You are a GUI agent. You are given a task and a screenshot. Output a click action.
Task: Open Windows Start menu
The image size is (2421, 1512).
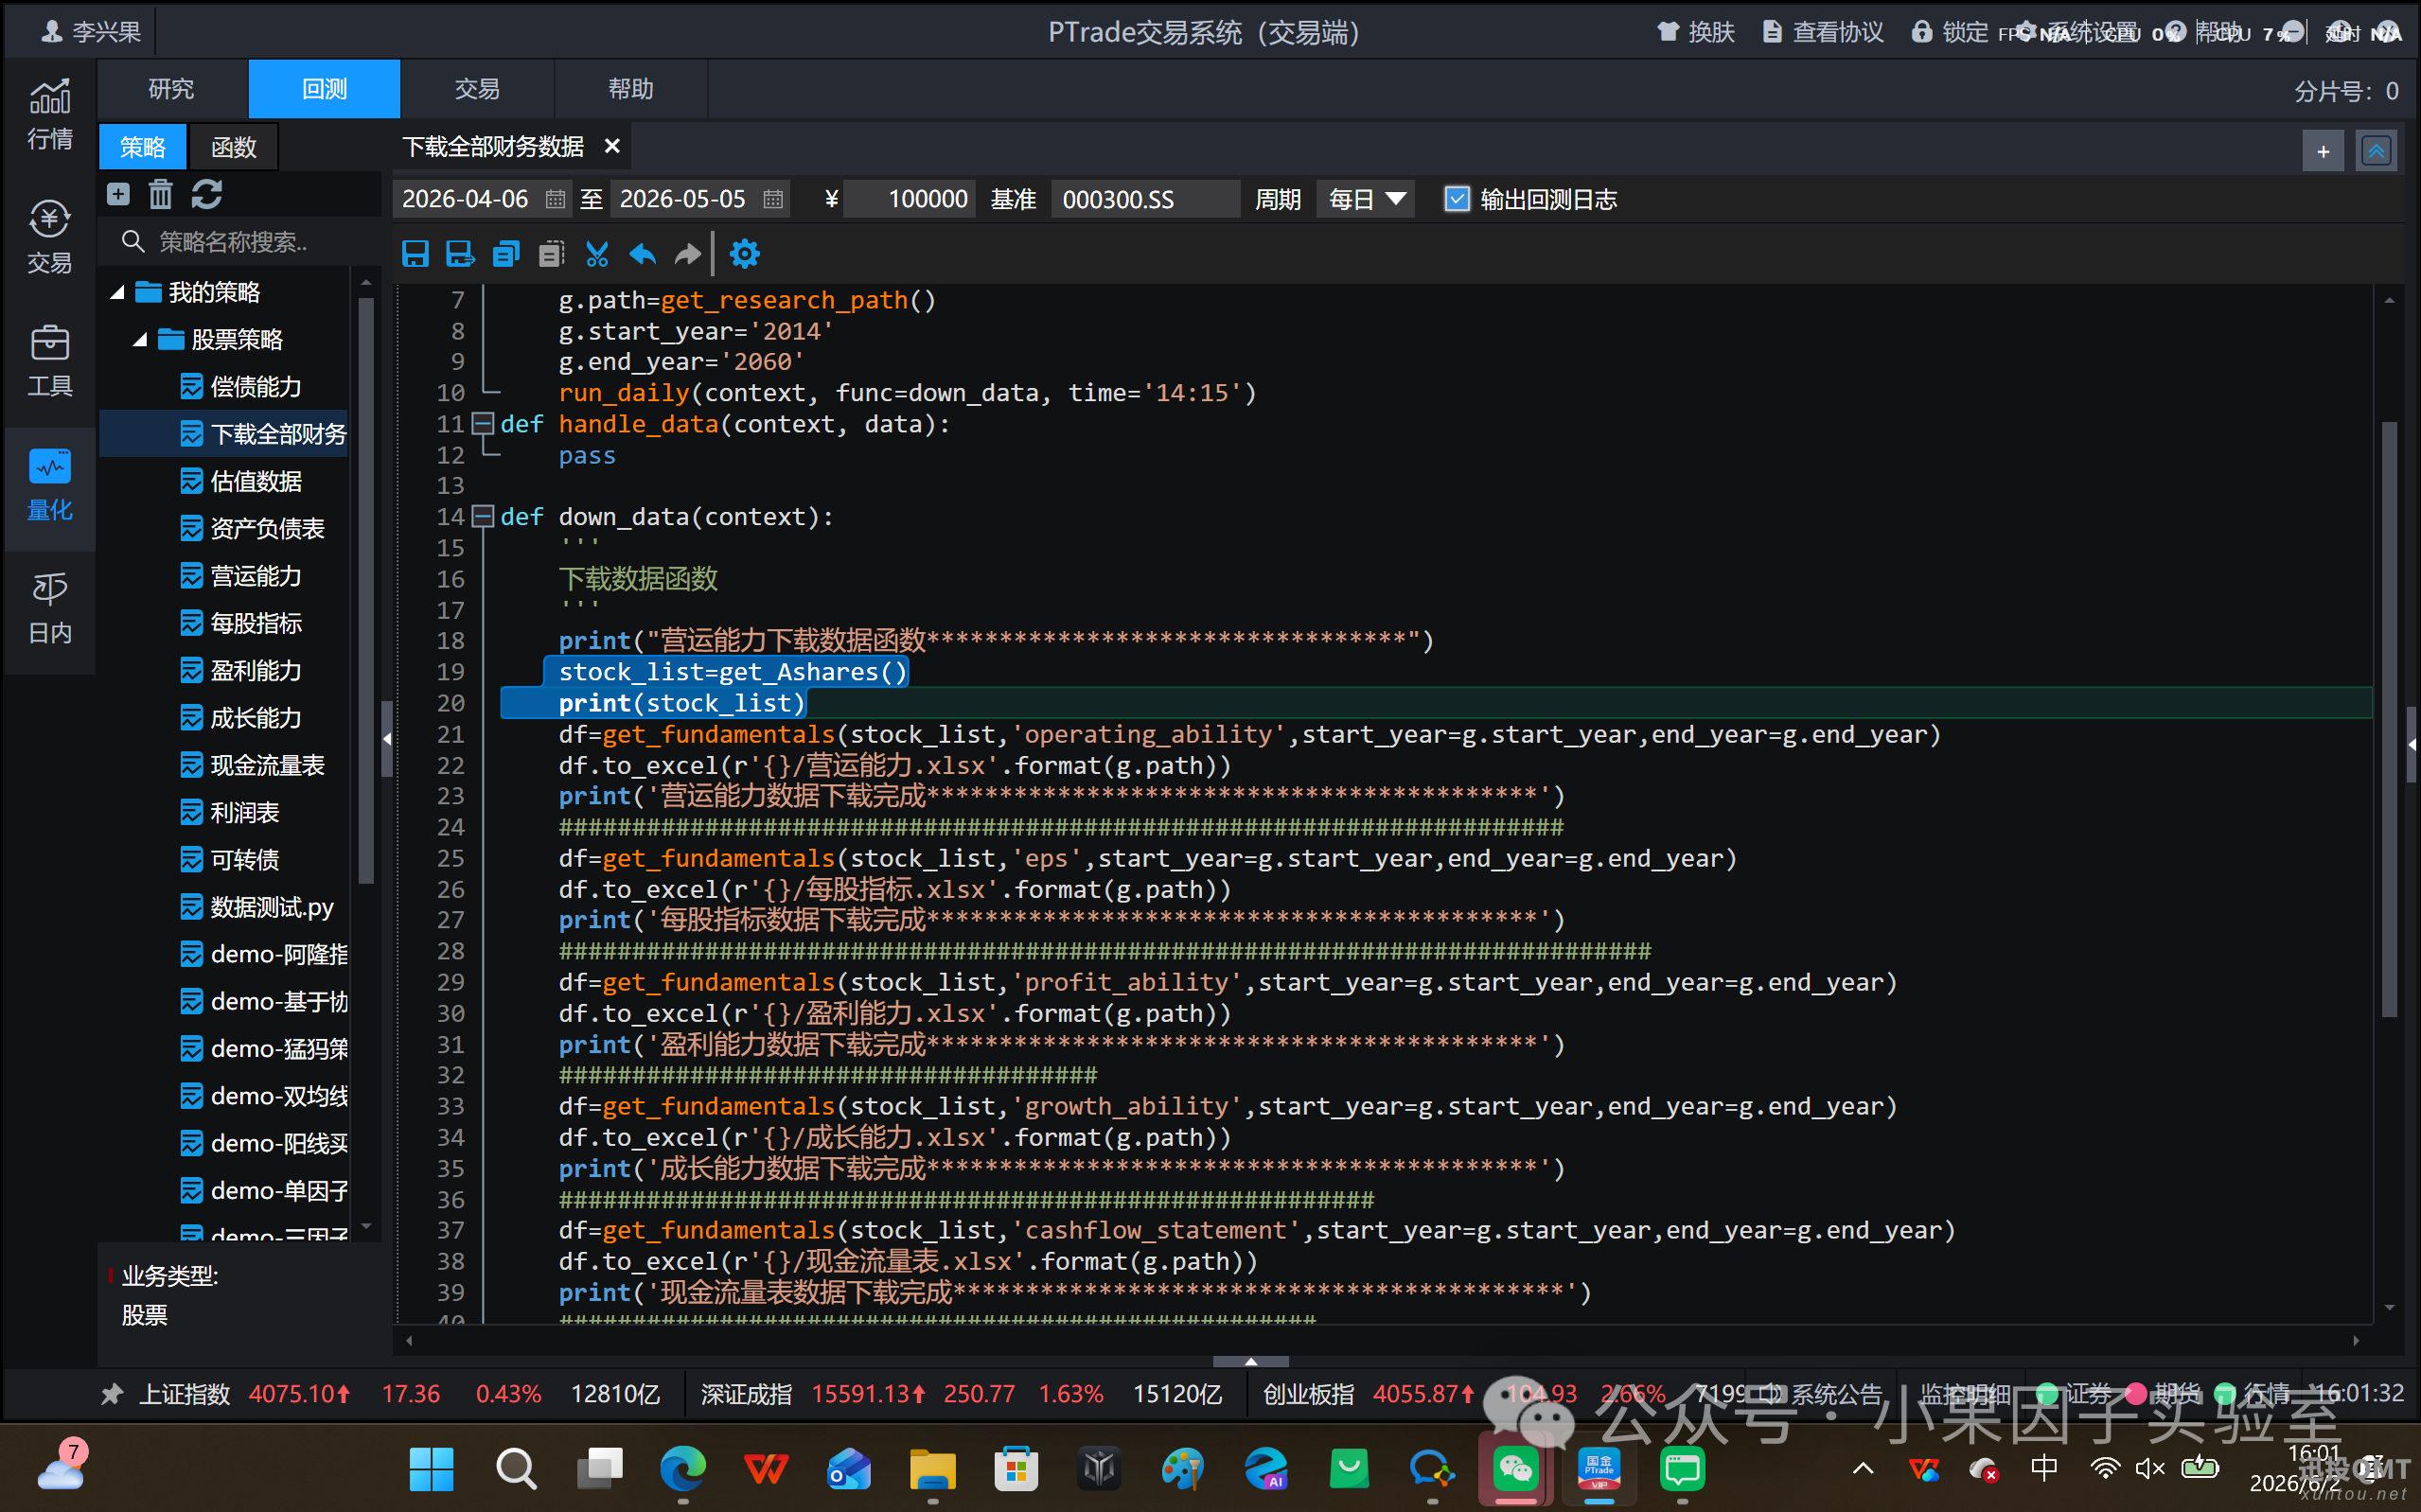tap(431, 1468)
